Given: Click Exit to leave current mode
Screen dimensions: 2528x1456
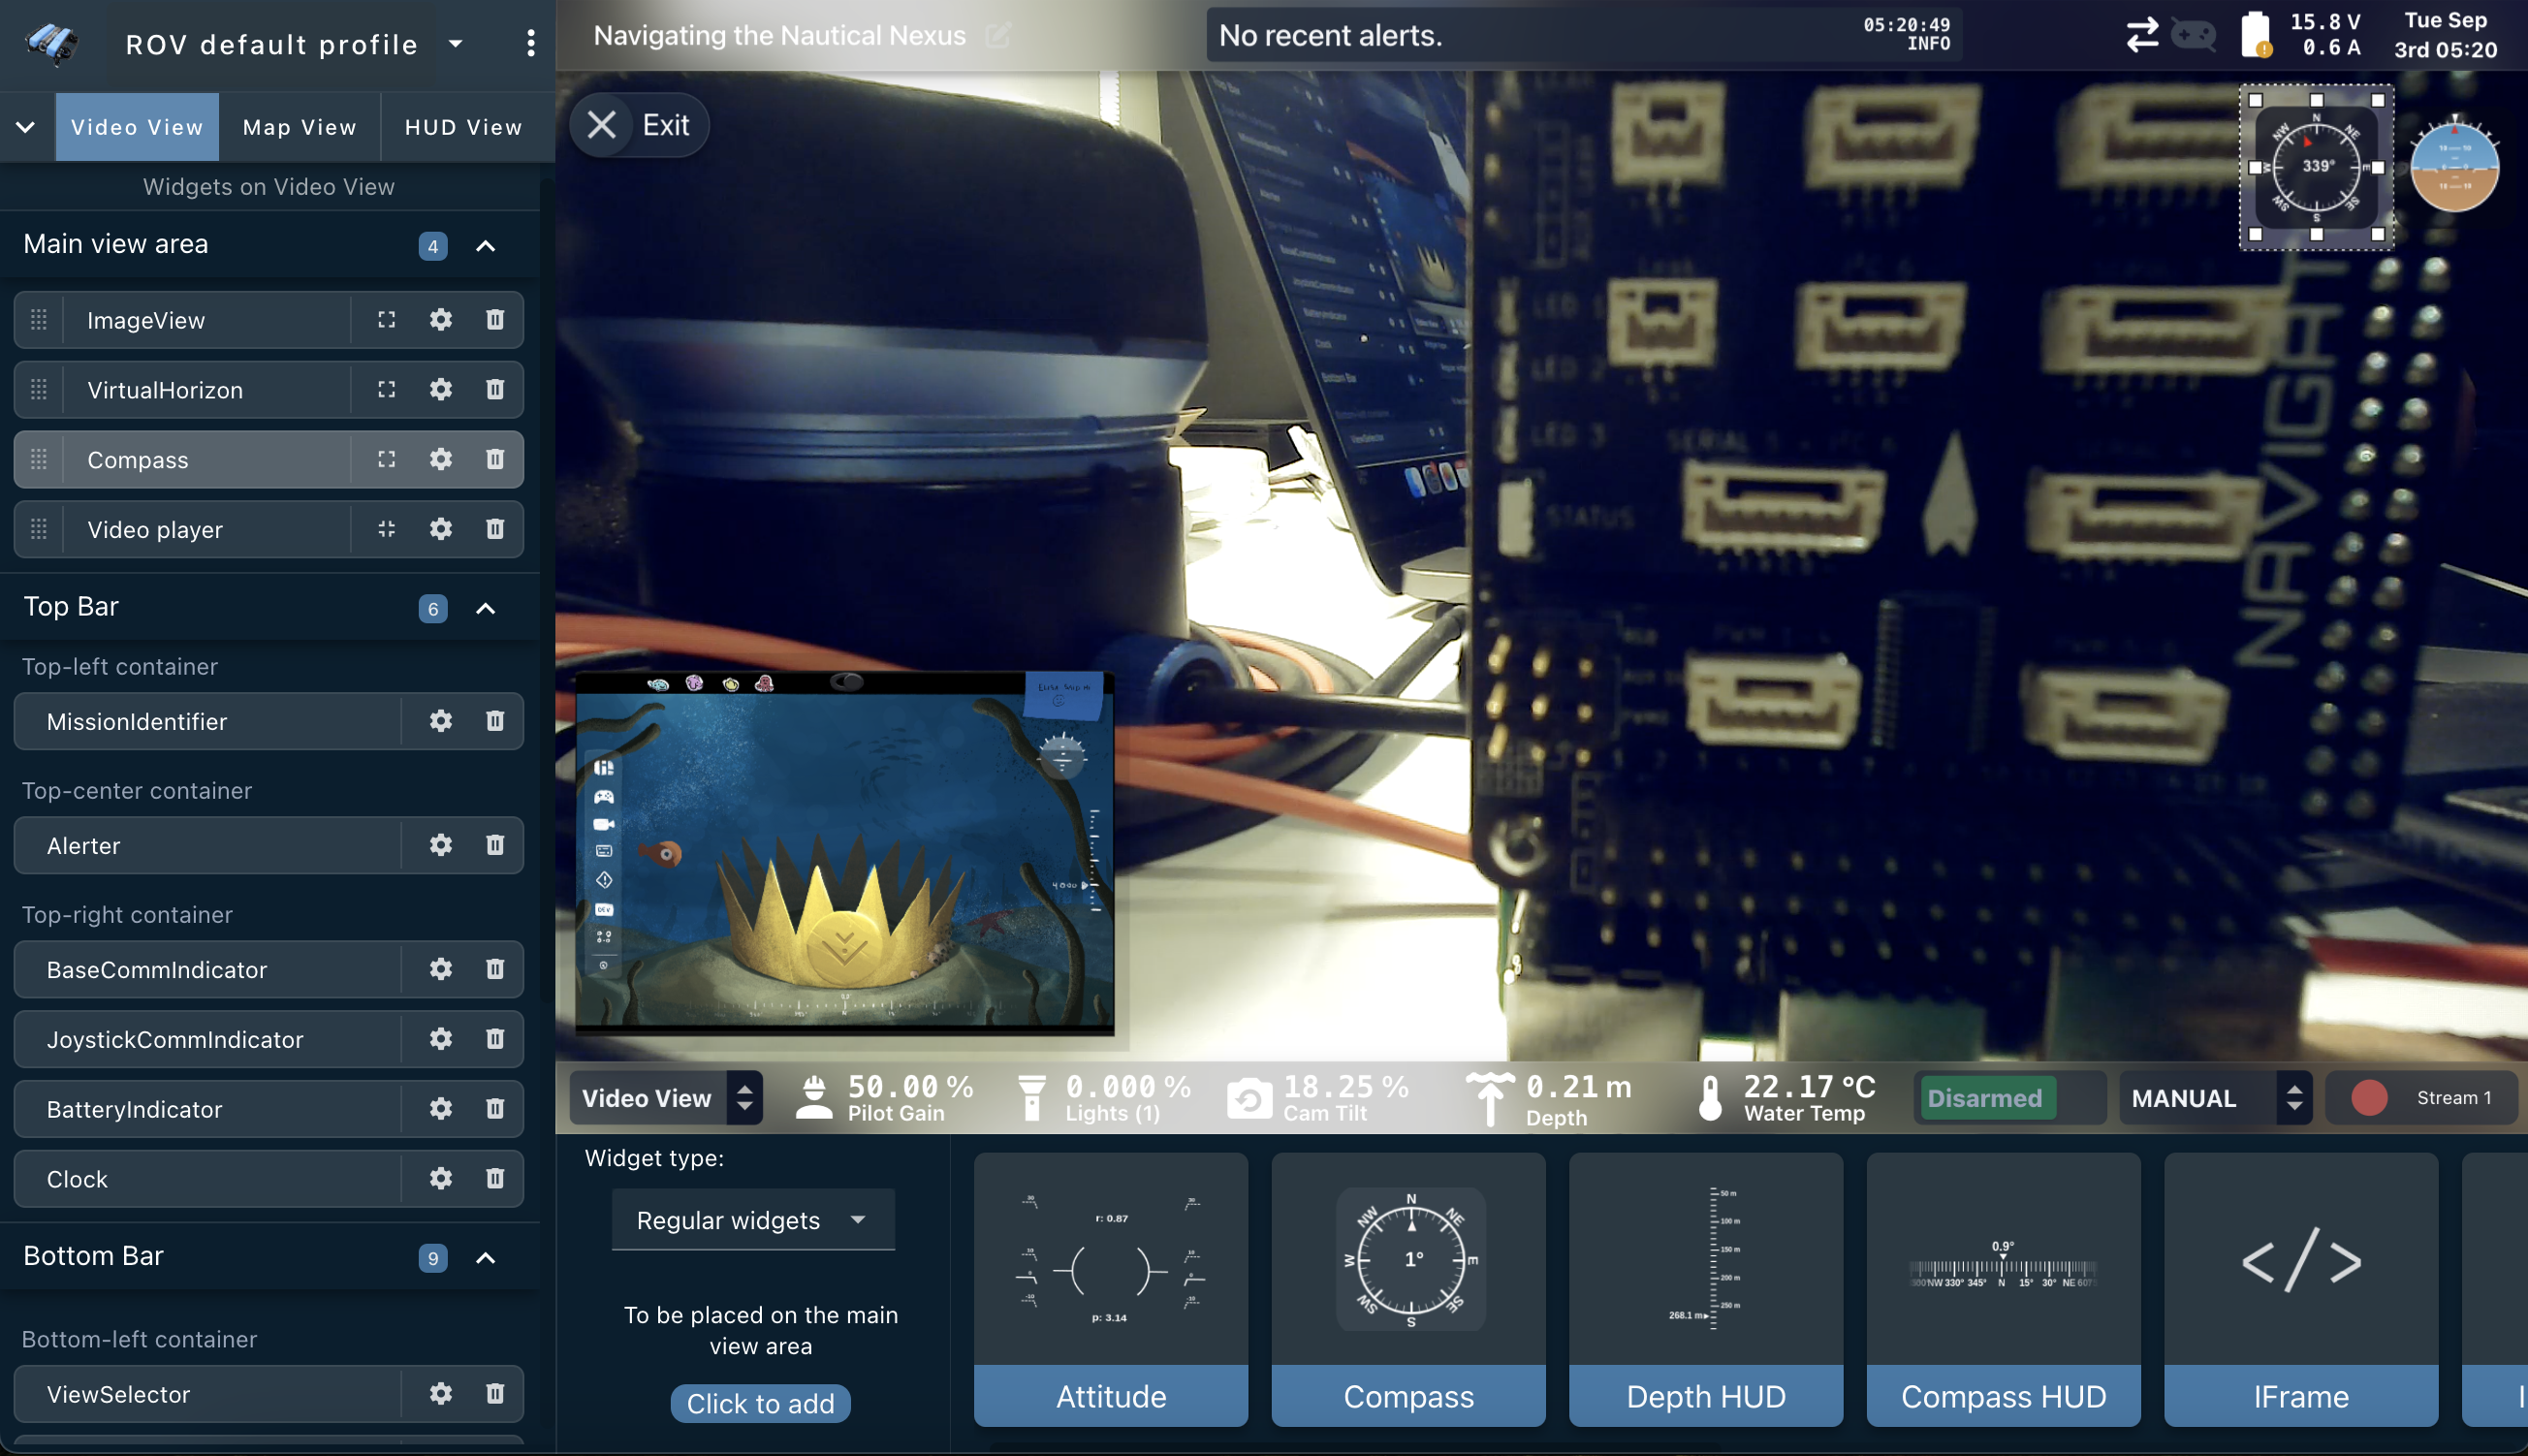Looking at the screenshot, I should pyautogui.click(x=643, y=123).
